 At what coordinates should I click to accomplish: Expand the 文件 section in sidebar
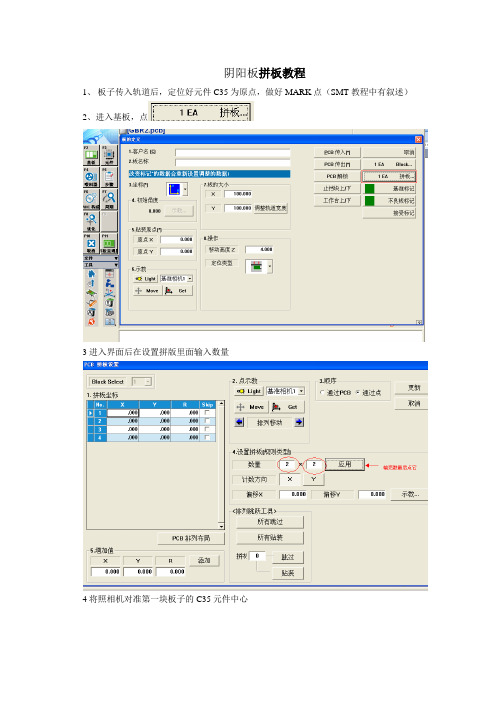click(100, 258)
